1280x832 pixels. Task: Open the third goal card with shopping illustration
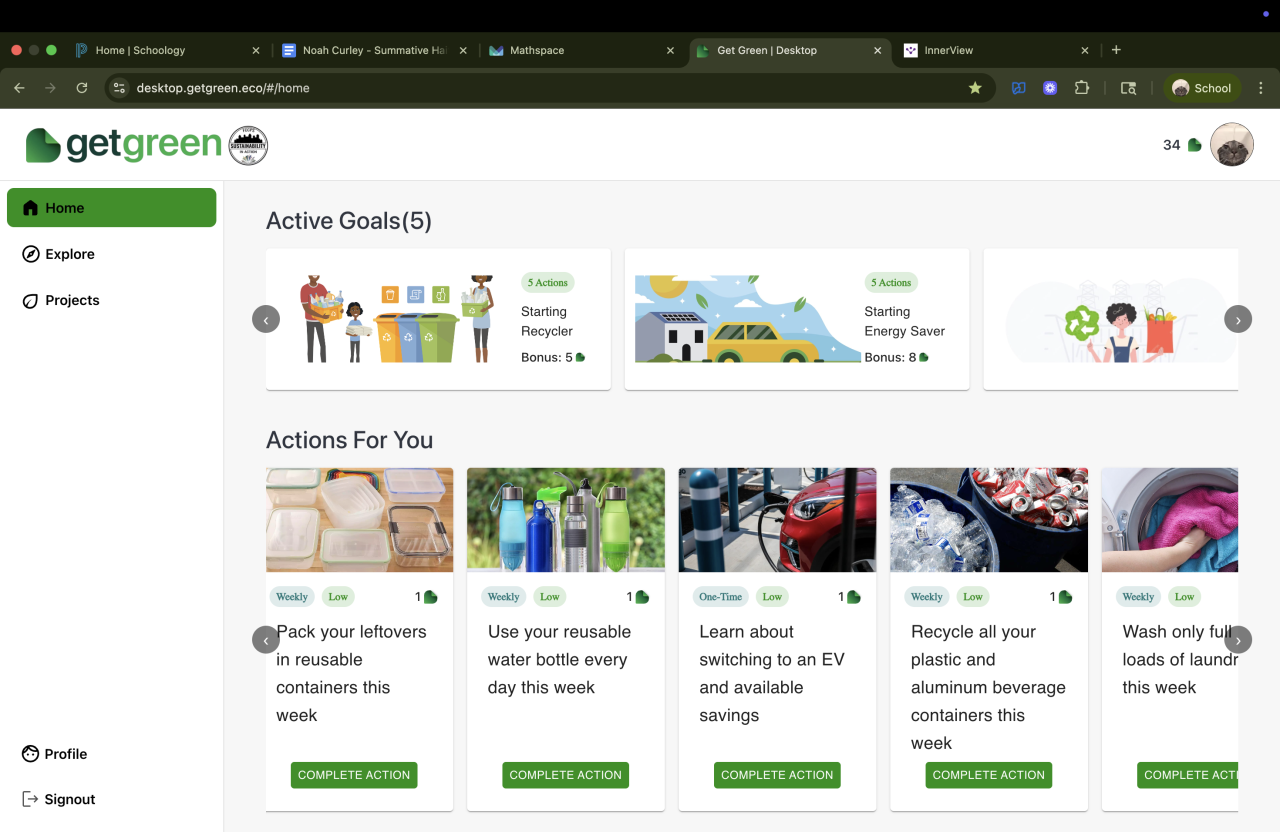(x=1111, y=319)
